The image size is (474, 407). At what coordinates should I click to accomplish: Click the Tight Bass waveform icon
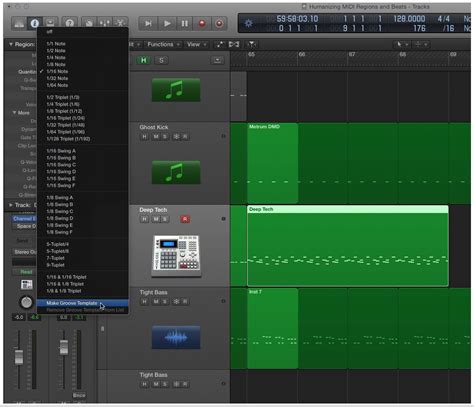pos(176,337)
